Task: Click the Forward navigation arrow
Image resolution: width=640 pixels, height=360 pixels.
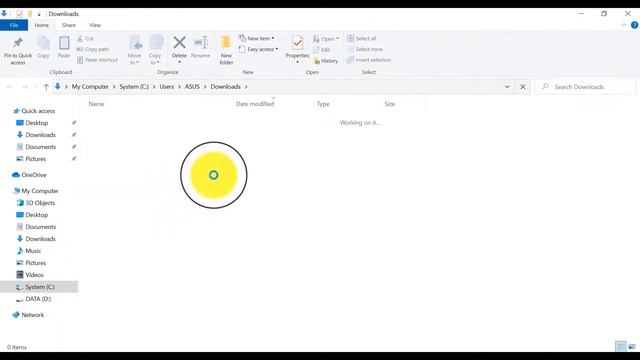Action: click(24, 87)
